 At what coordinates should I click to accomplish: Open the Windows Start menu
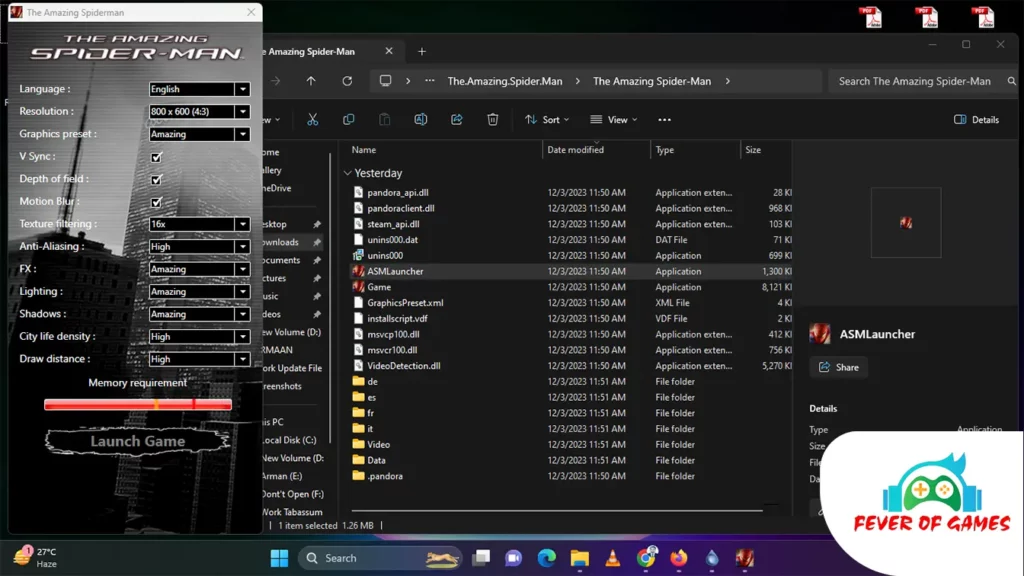[280, 558]
